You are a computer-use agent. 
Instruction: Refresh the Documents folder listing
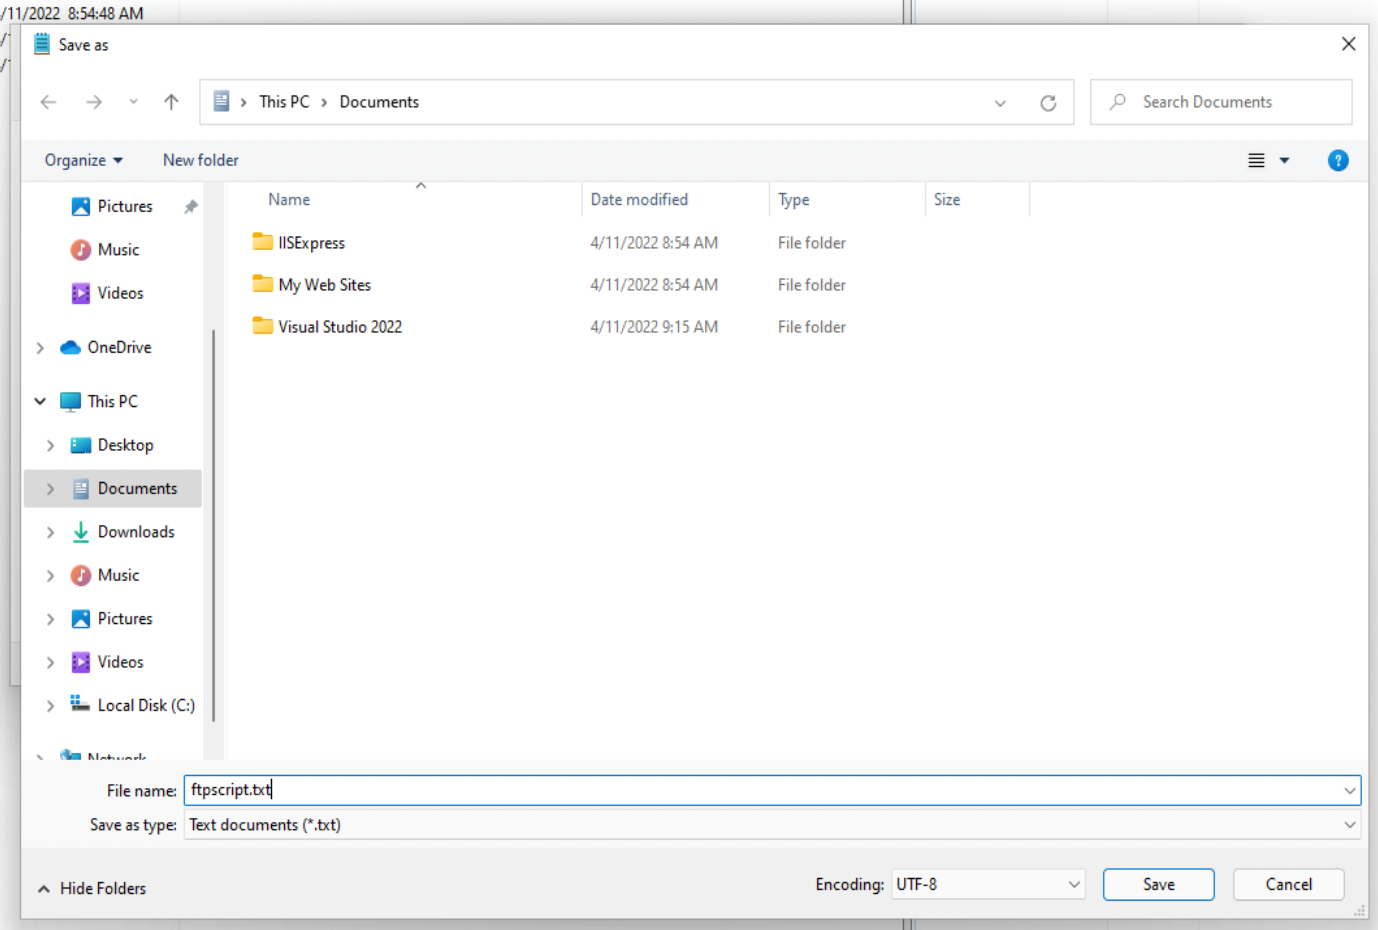click(1048, 103)
